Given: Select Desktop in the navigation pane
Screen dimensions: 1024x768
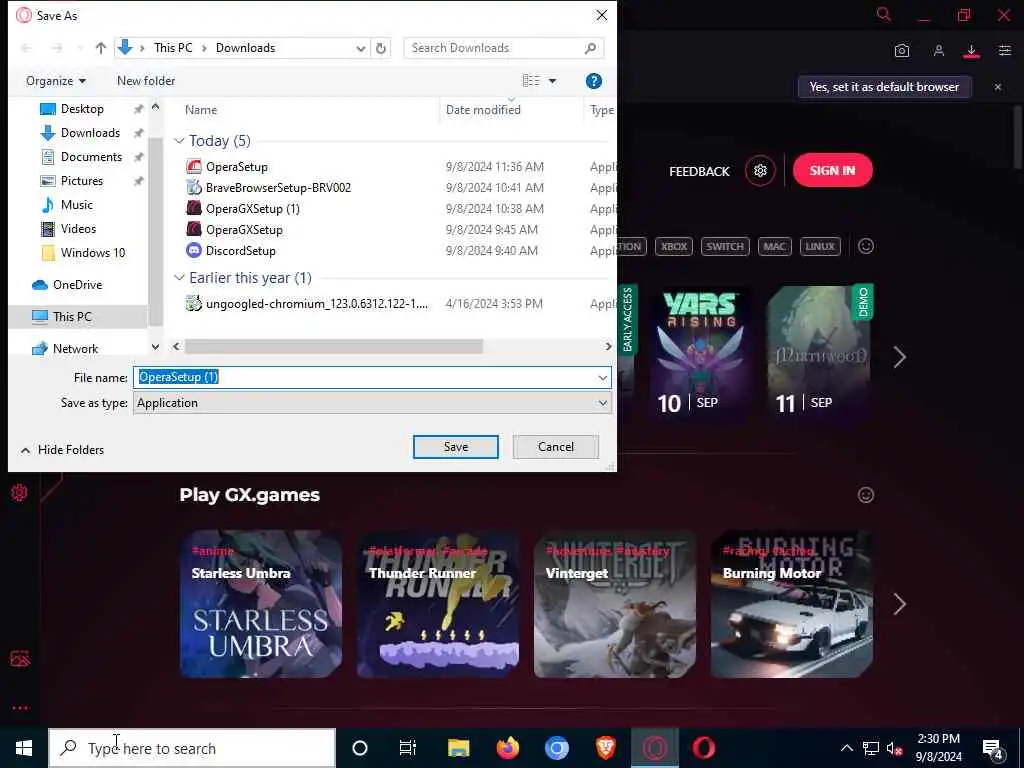Looking at the screenshot, I should tap(82, 109).
